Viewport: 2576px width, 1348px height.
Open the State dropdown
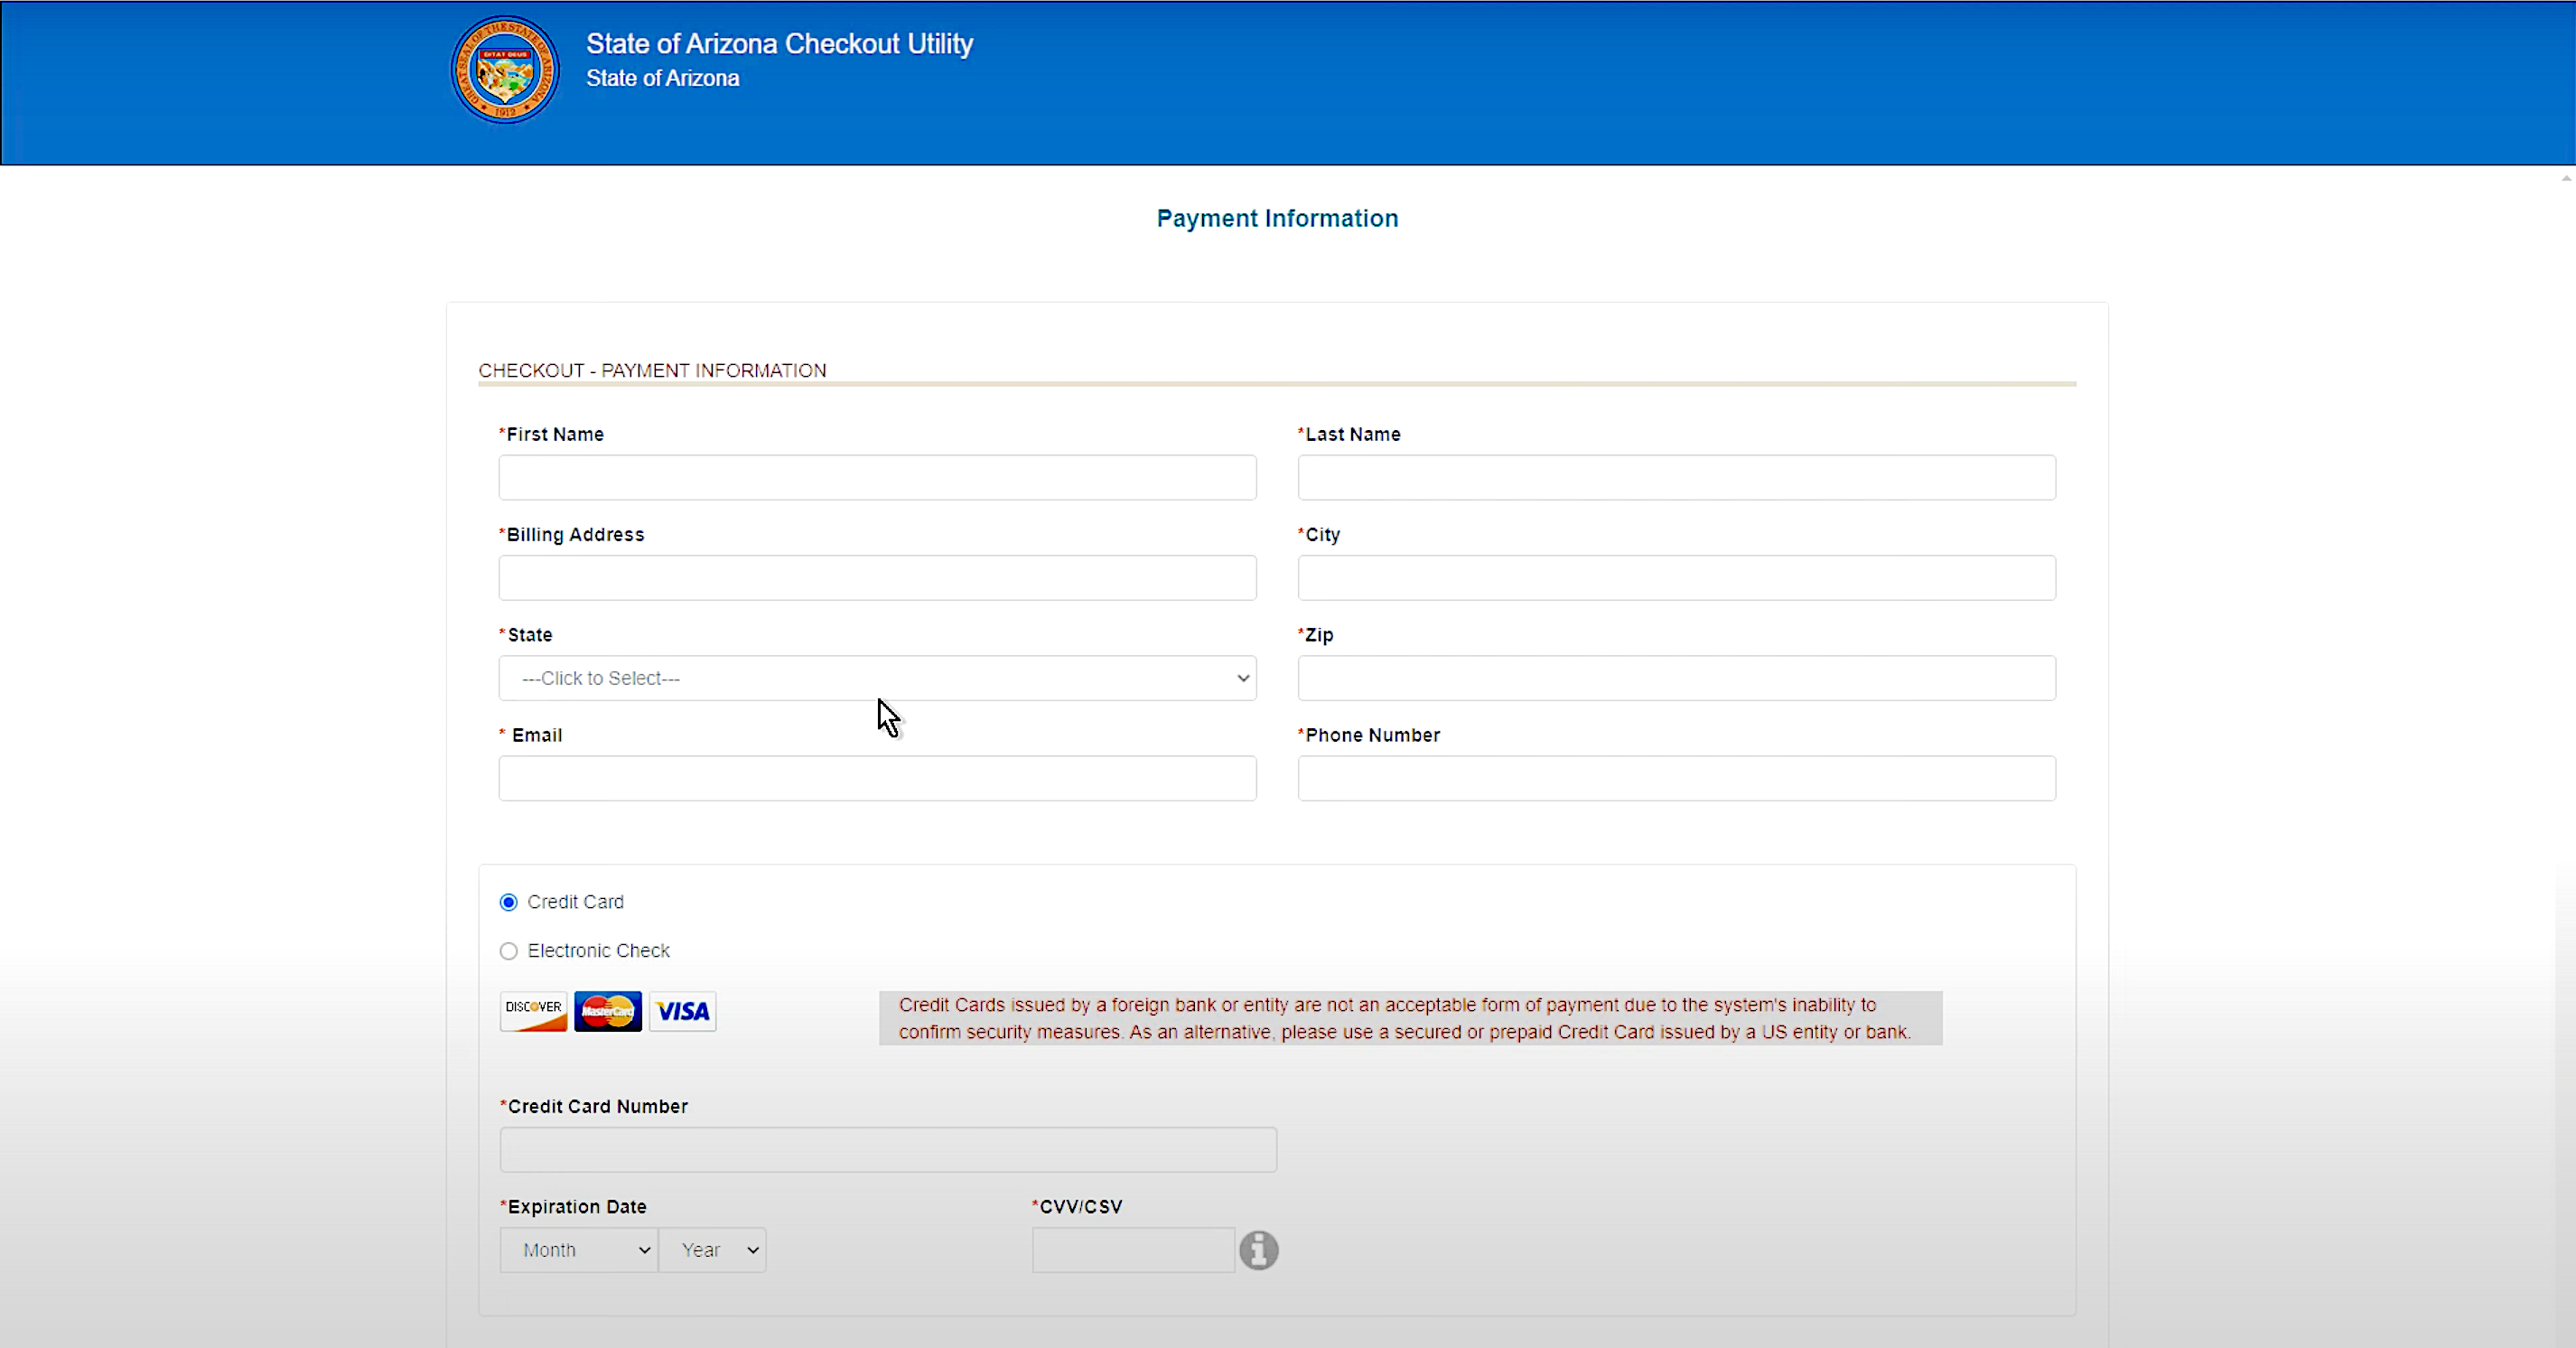(x=877, y=678)
